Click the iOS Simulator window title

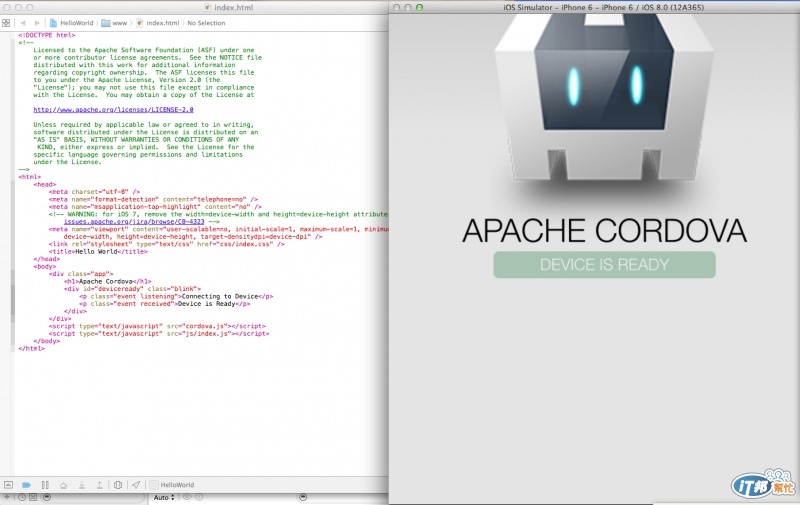pyautogui.click(x=604, y=8)
